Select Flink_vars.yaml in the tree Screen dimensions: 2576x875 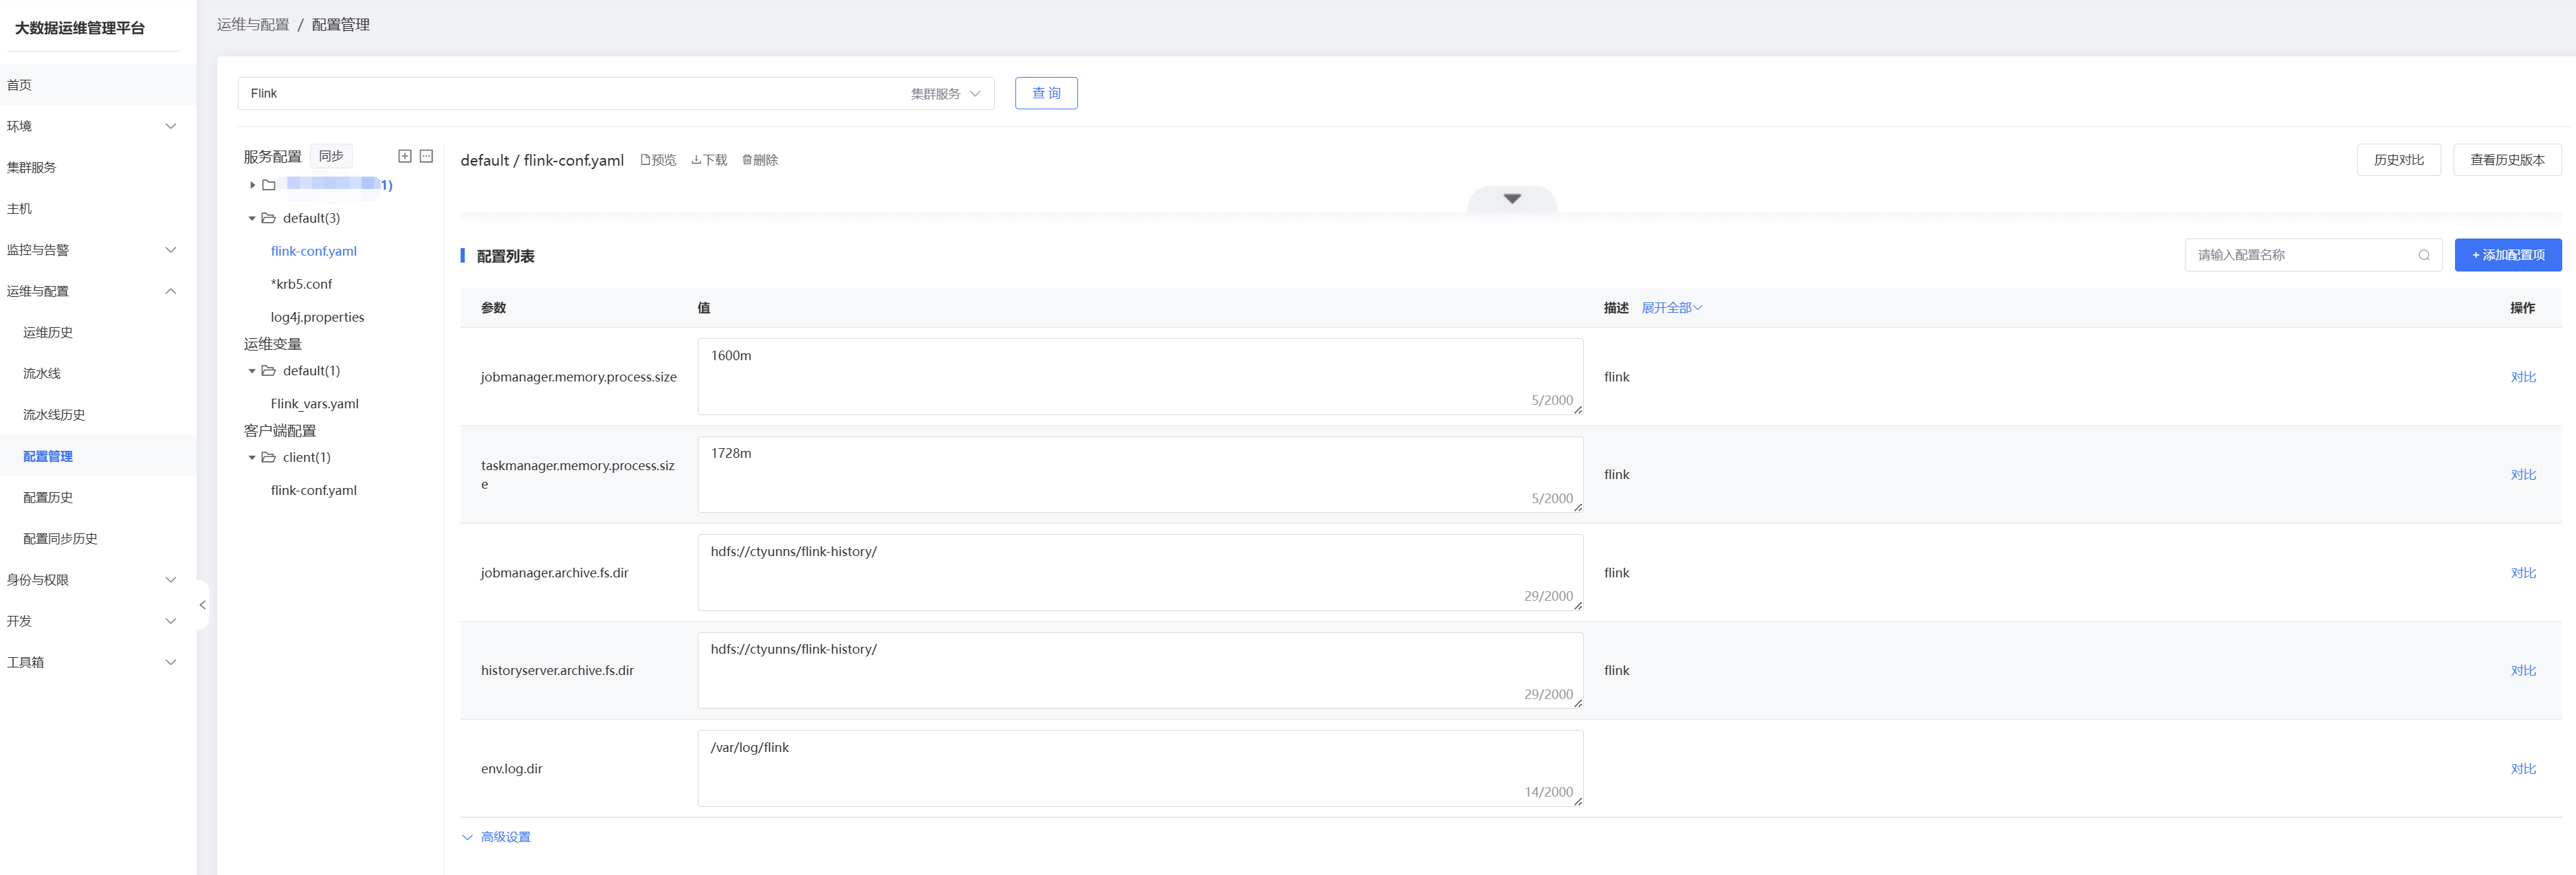tap(314, 404)
